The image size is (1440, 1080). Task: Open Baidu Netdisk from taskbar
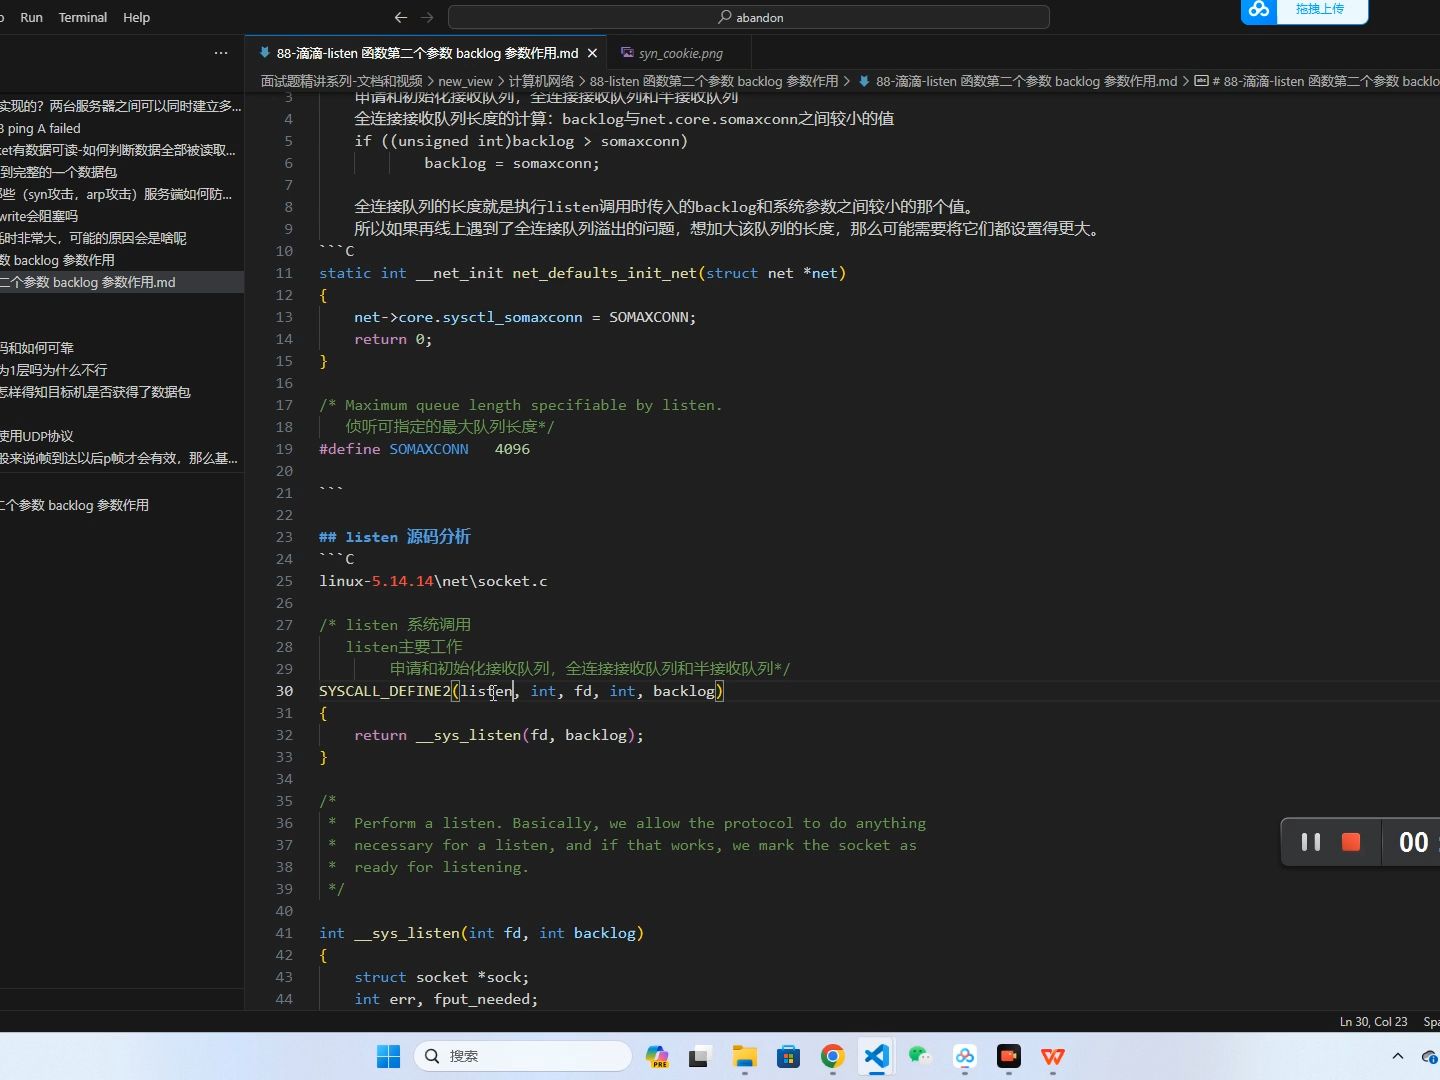tap(964, 1056)
